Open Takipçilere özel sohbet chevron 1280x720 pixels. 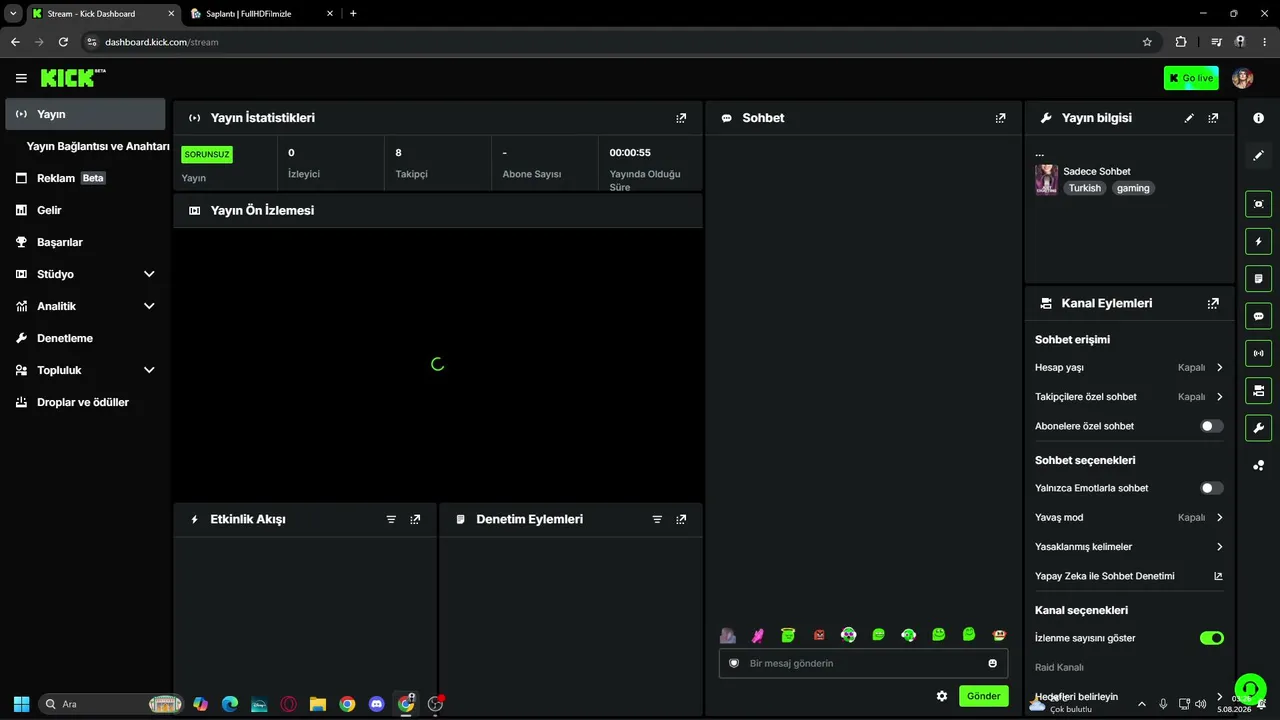(1219, 397)
